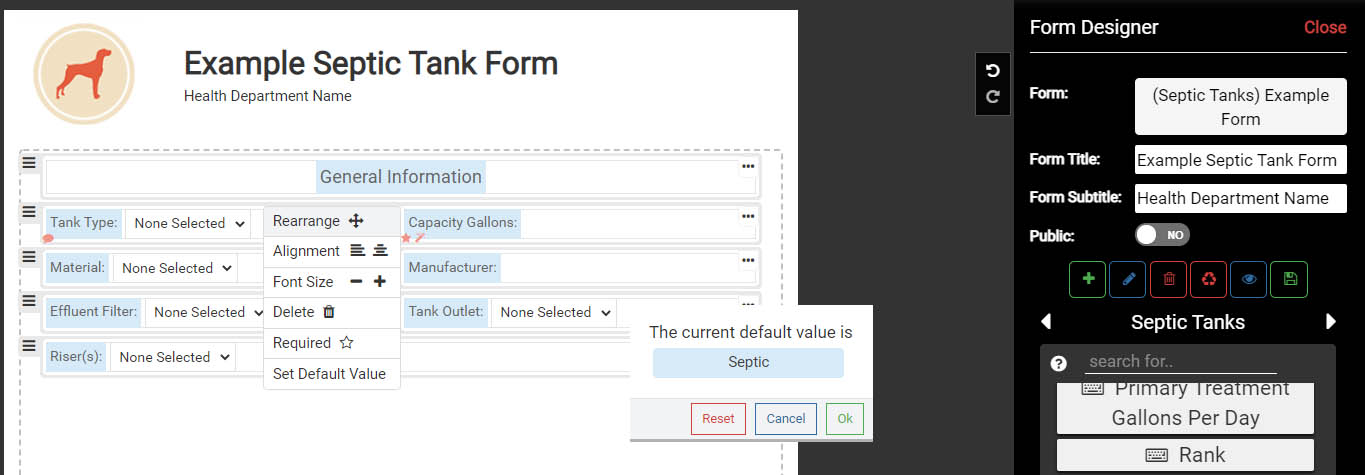Click the Reset button

click(x=718, y=419)
